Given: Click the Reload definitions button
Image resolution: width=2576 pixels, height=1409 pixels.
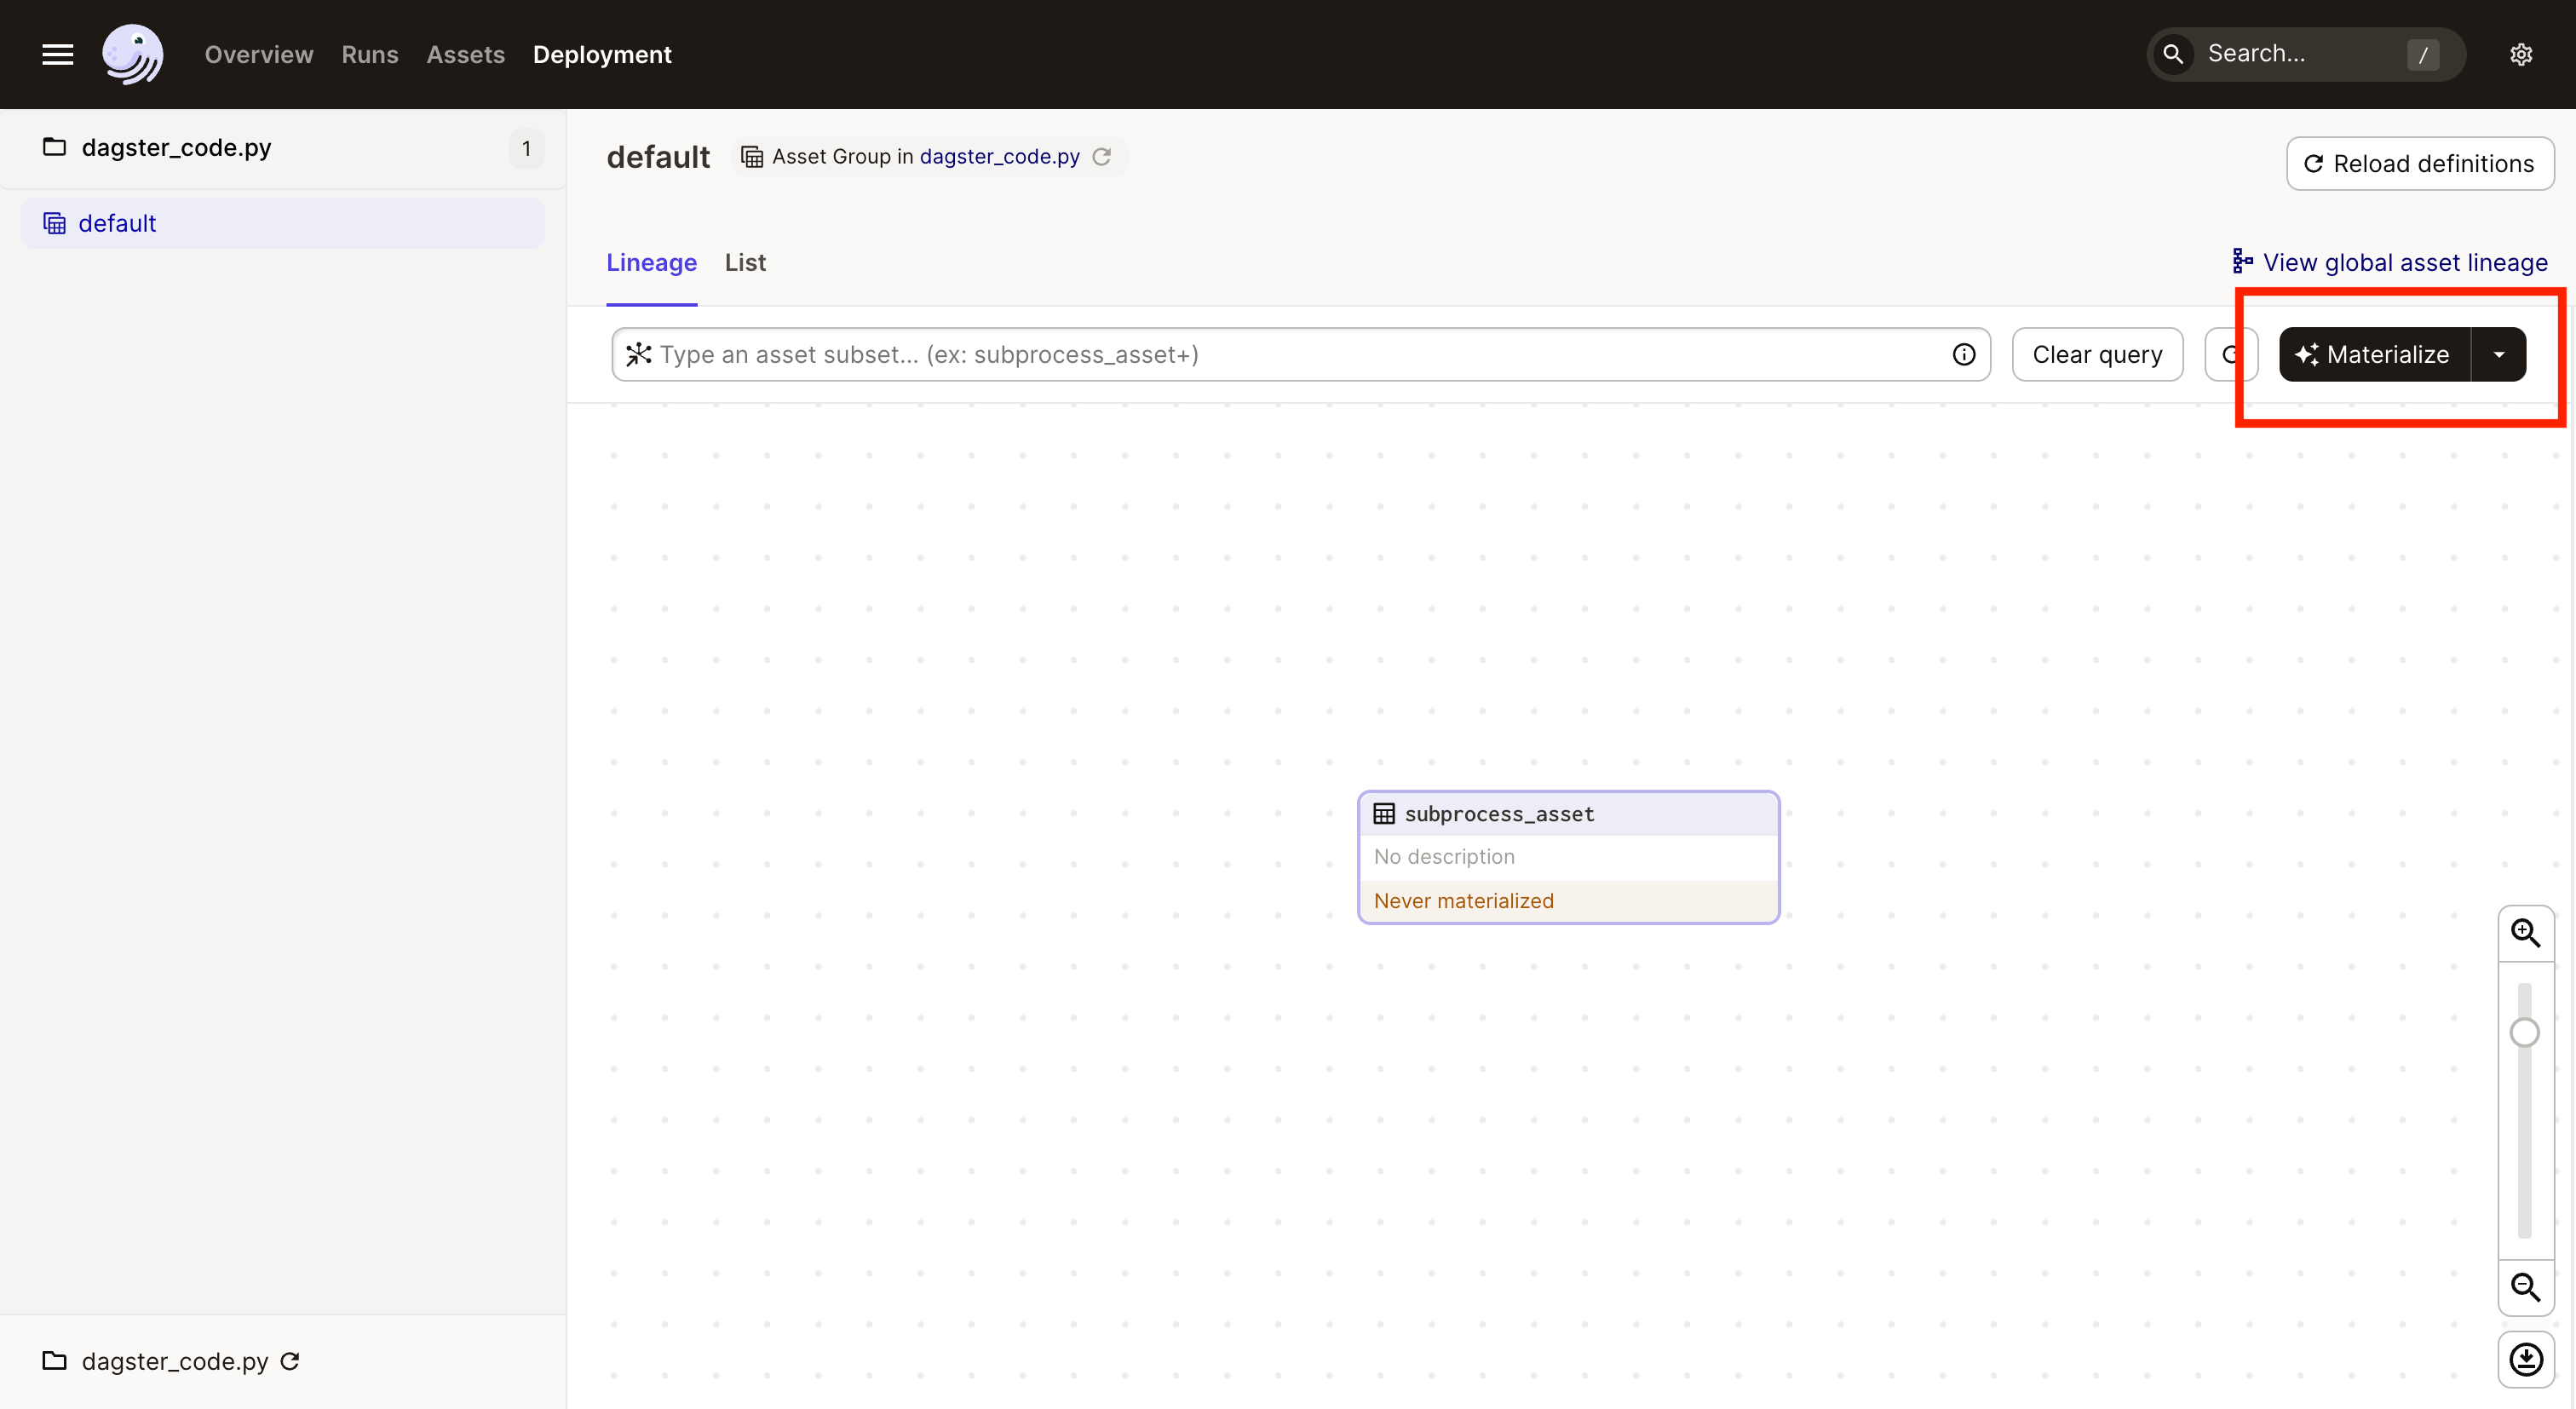Looking at the screenshot, I should (x=2419, y=164).
